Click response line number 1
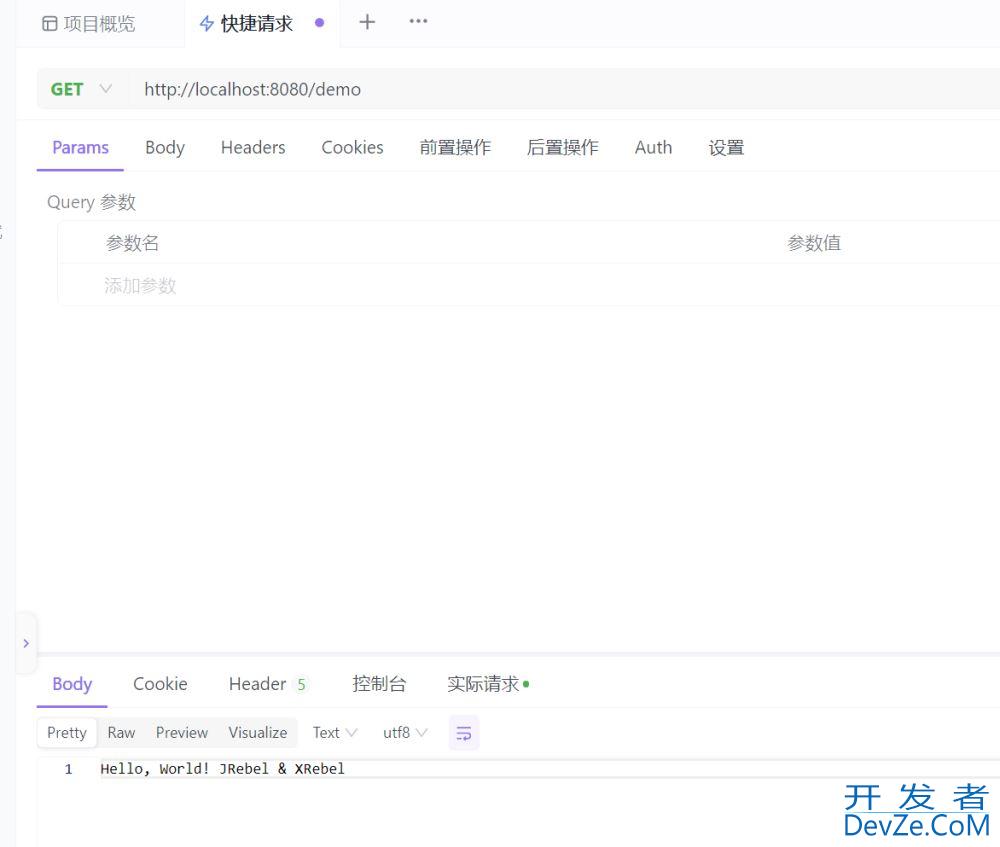This screenshot has height=847, width=1000. tap(68, 769)
